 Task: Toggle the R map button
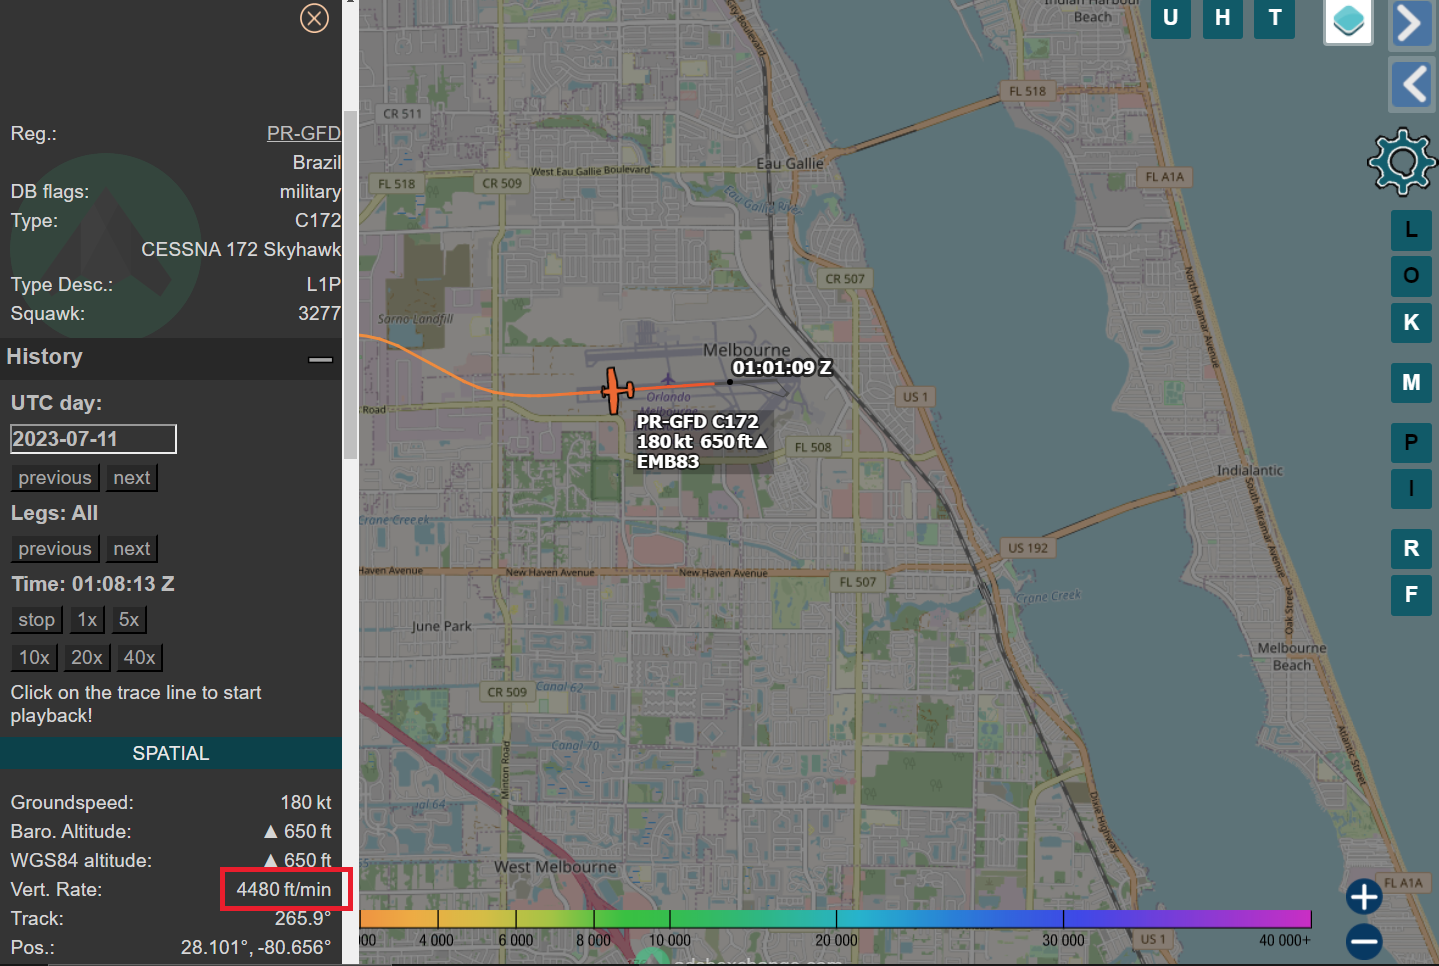click(1411, 549)
